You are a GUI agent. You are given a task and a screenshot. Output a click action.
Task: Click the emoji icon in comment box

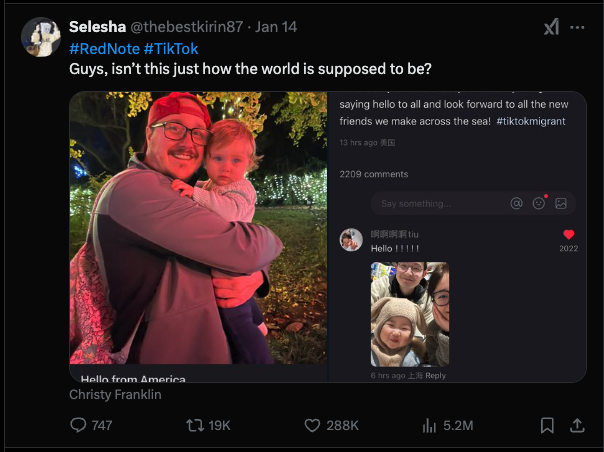(x=539, y=203)
